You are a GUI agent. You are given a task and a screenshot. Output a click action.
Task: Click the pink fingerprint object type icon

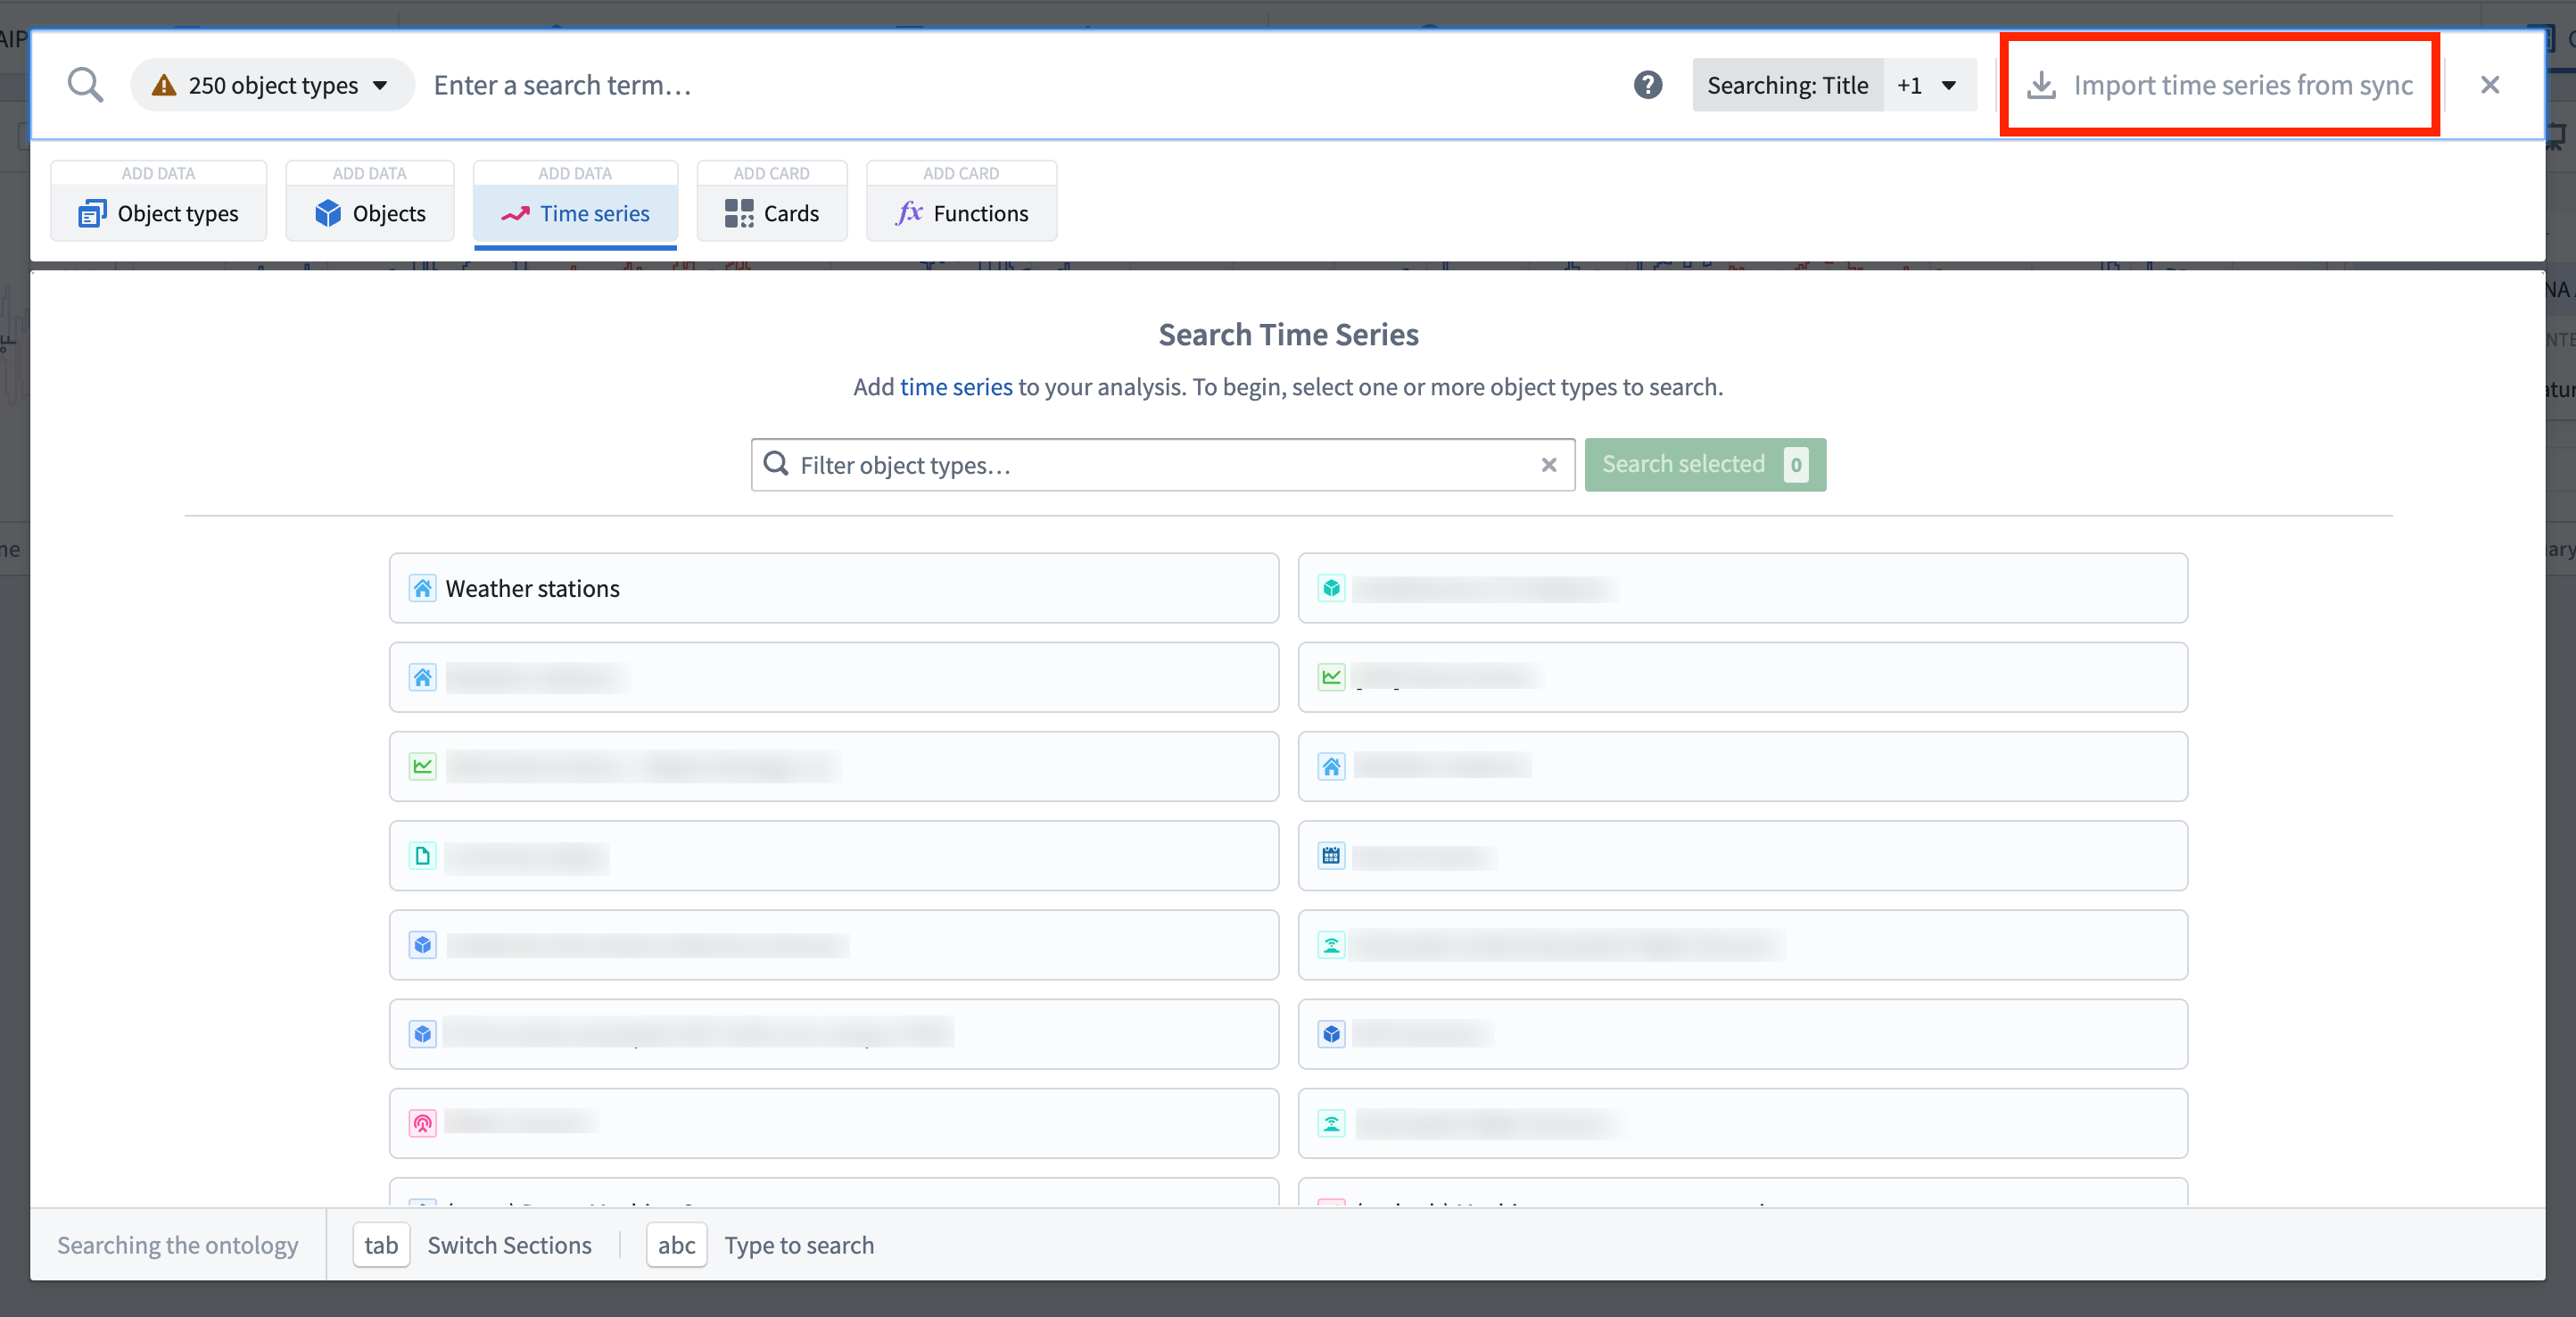coord(423,1123)
